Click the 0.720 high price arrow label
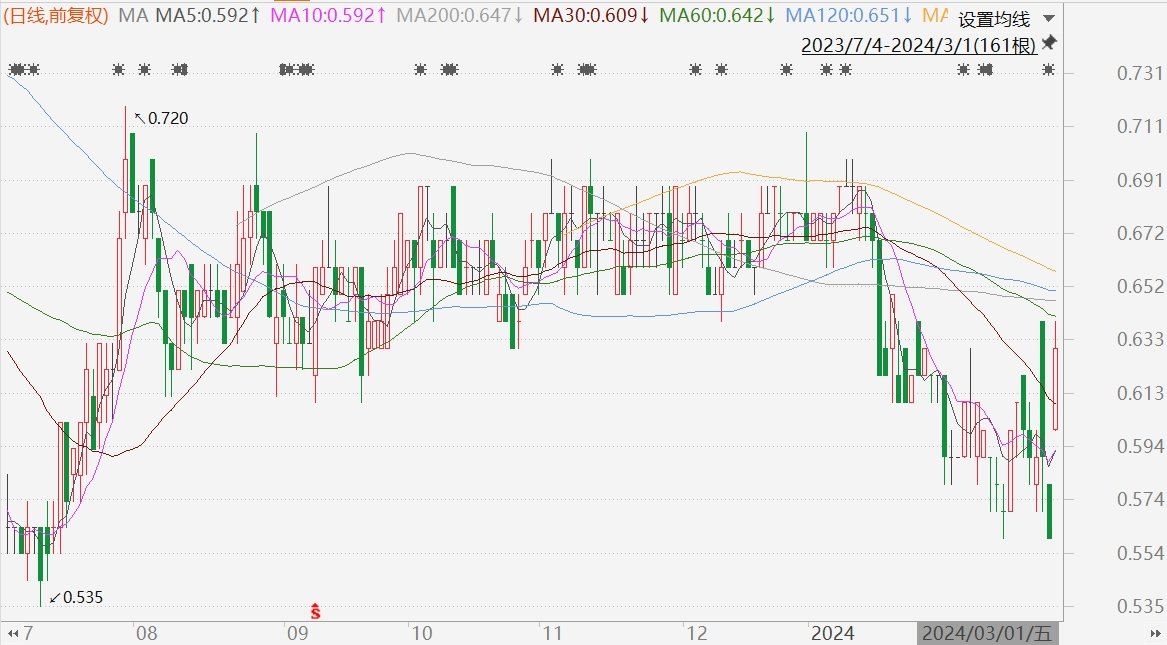1167x645 pixels. 161,118
